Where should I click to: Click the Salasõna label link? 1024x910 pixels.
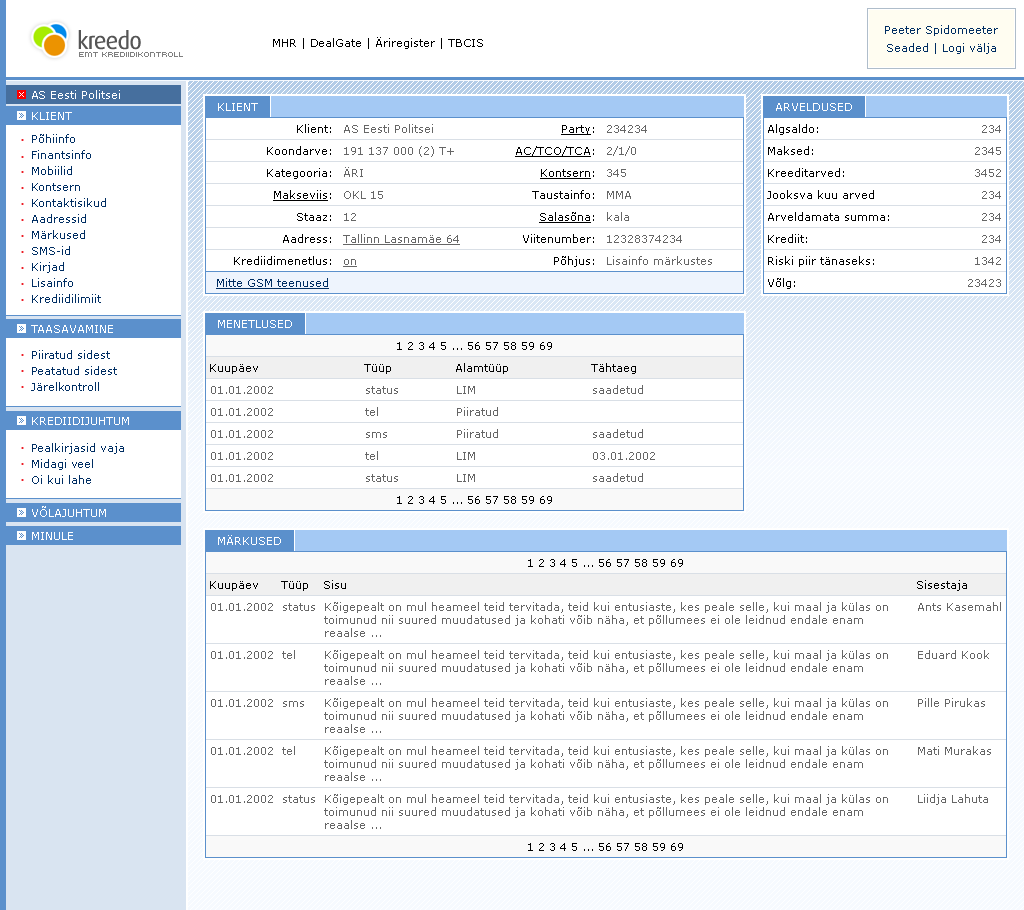tap(566, 217)
